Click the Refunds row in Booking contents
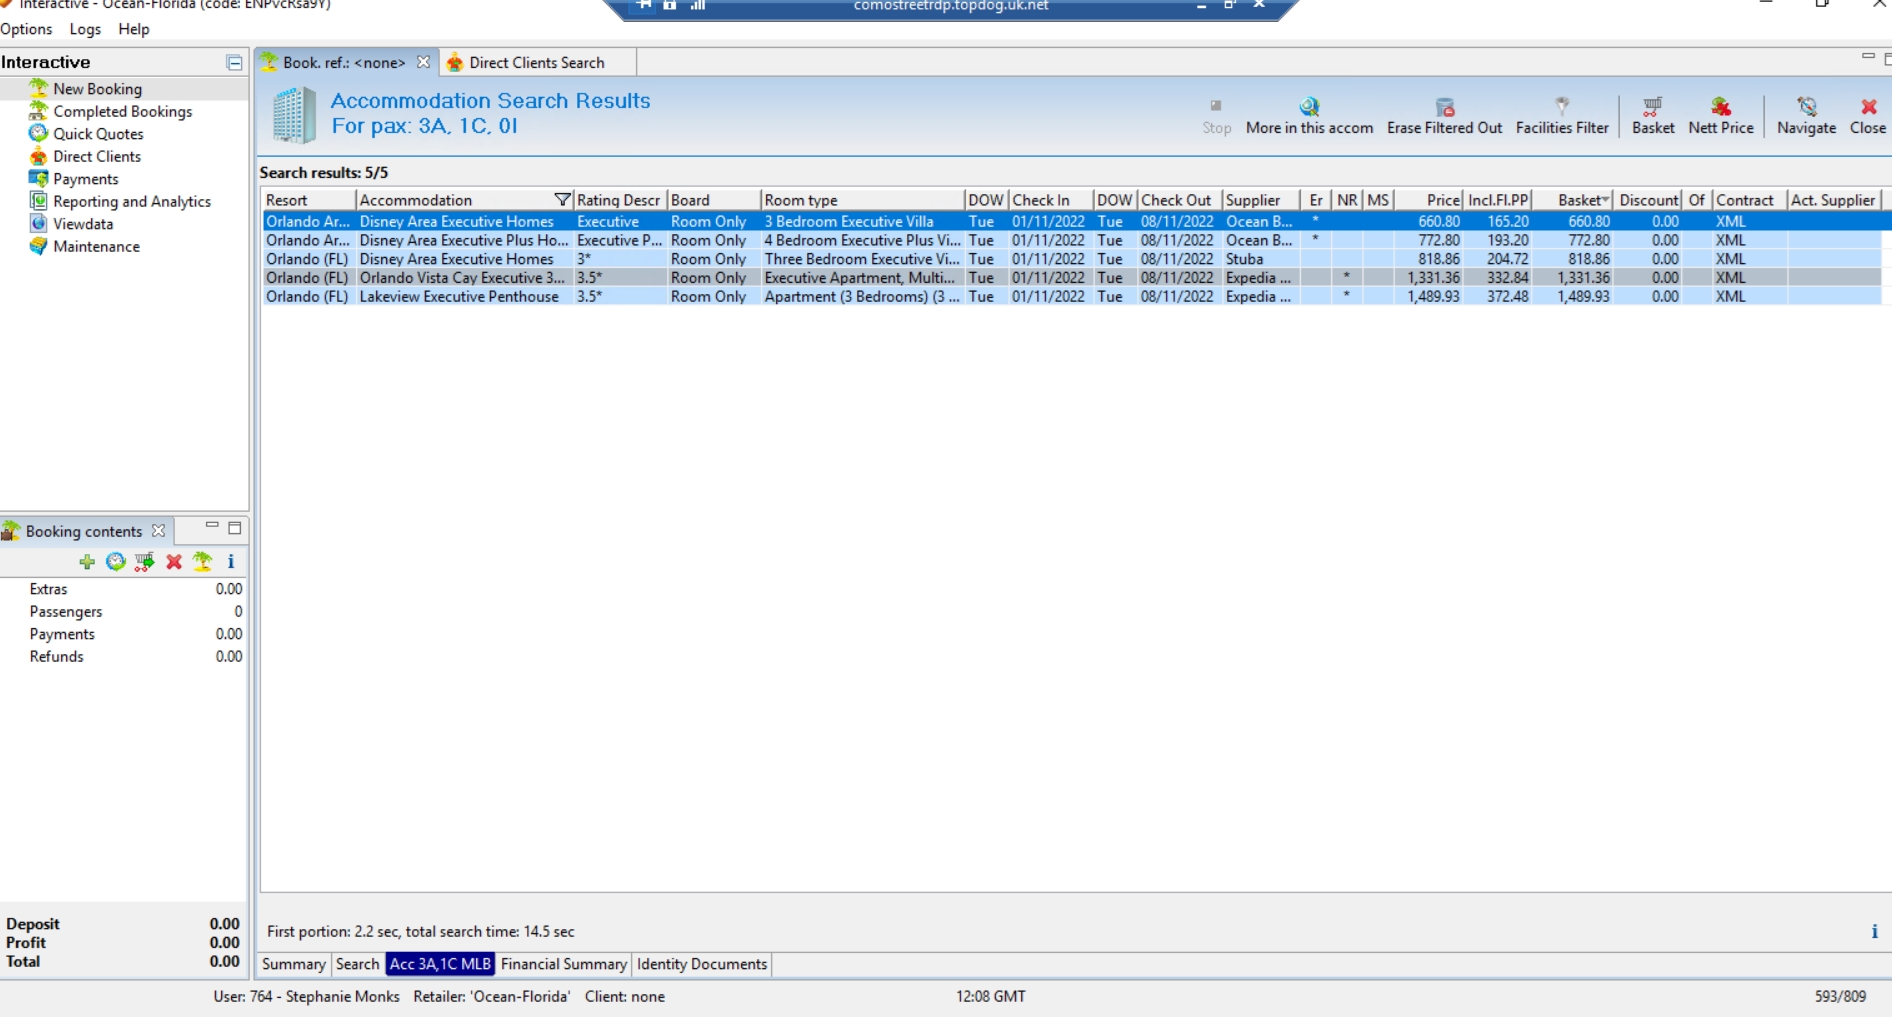Viewport: 1892px width, 1017px height. pyautogui.click(x=124, y=657)
